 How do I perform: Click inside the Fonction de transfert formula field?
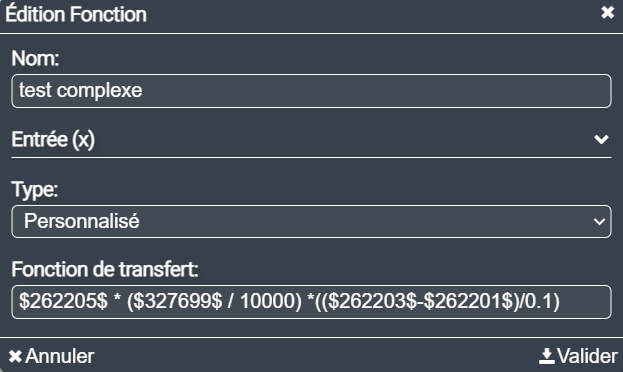click(312, 302)
